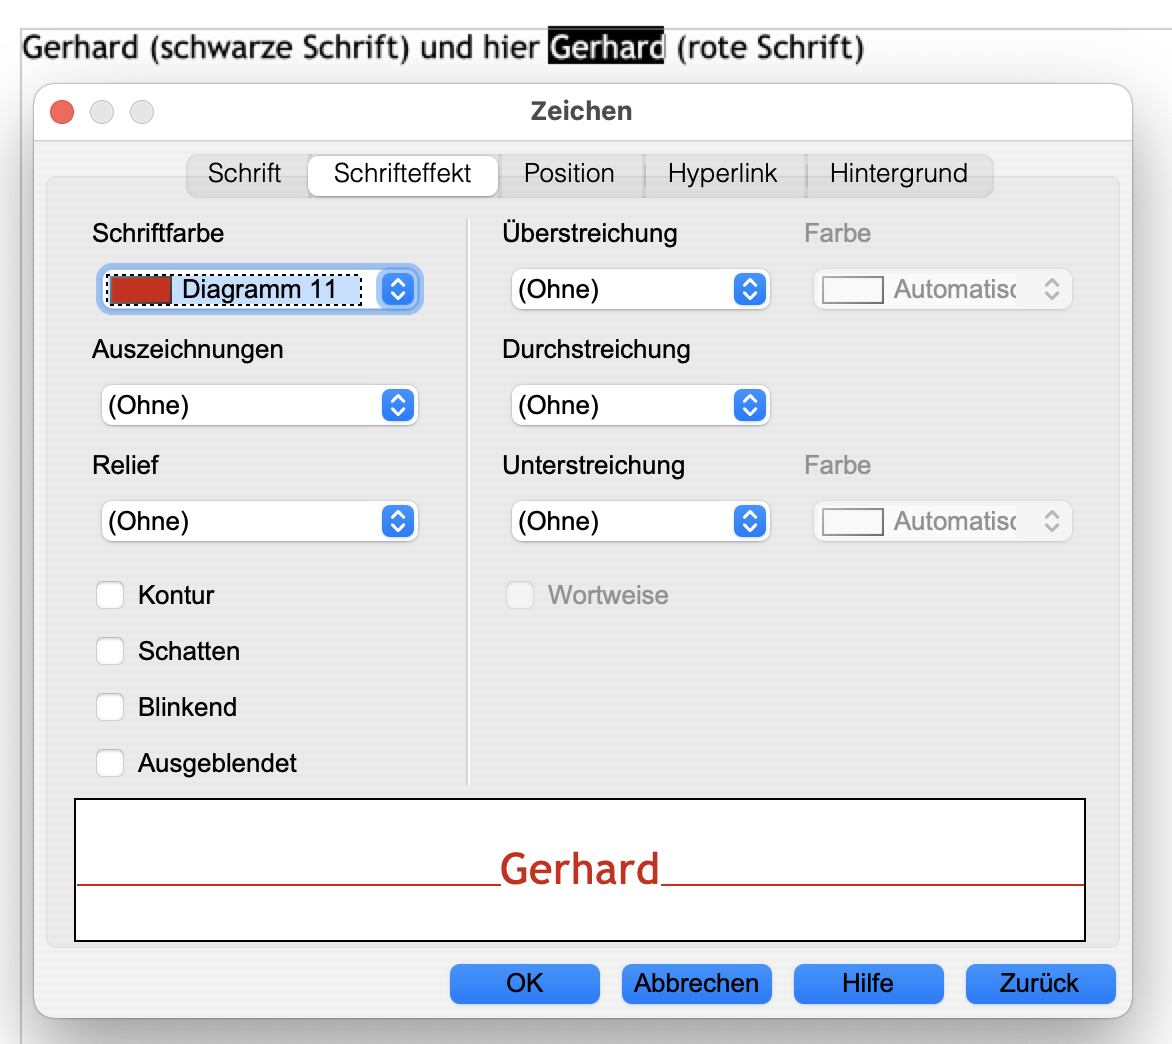Expand the Überstreichung dropdown

(x=749, y=290)
